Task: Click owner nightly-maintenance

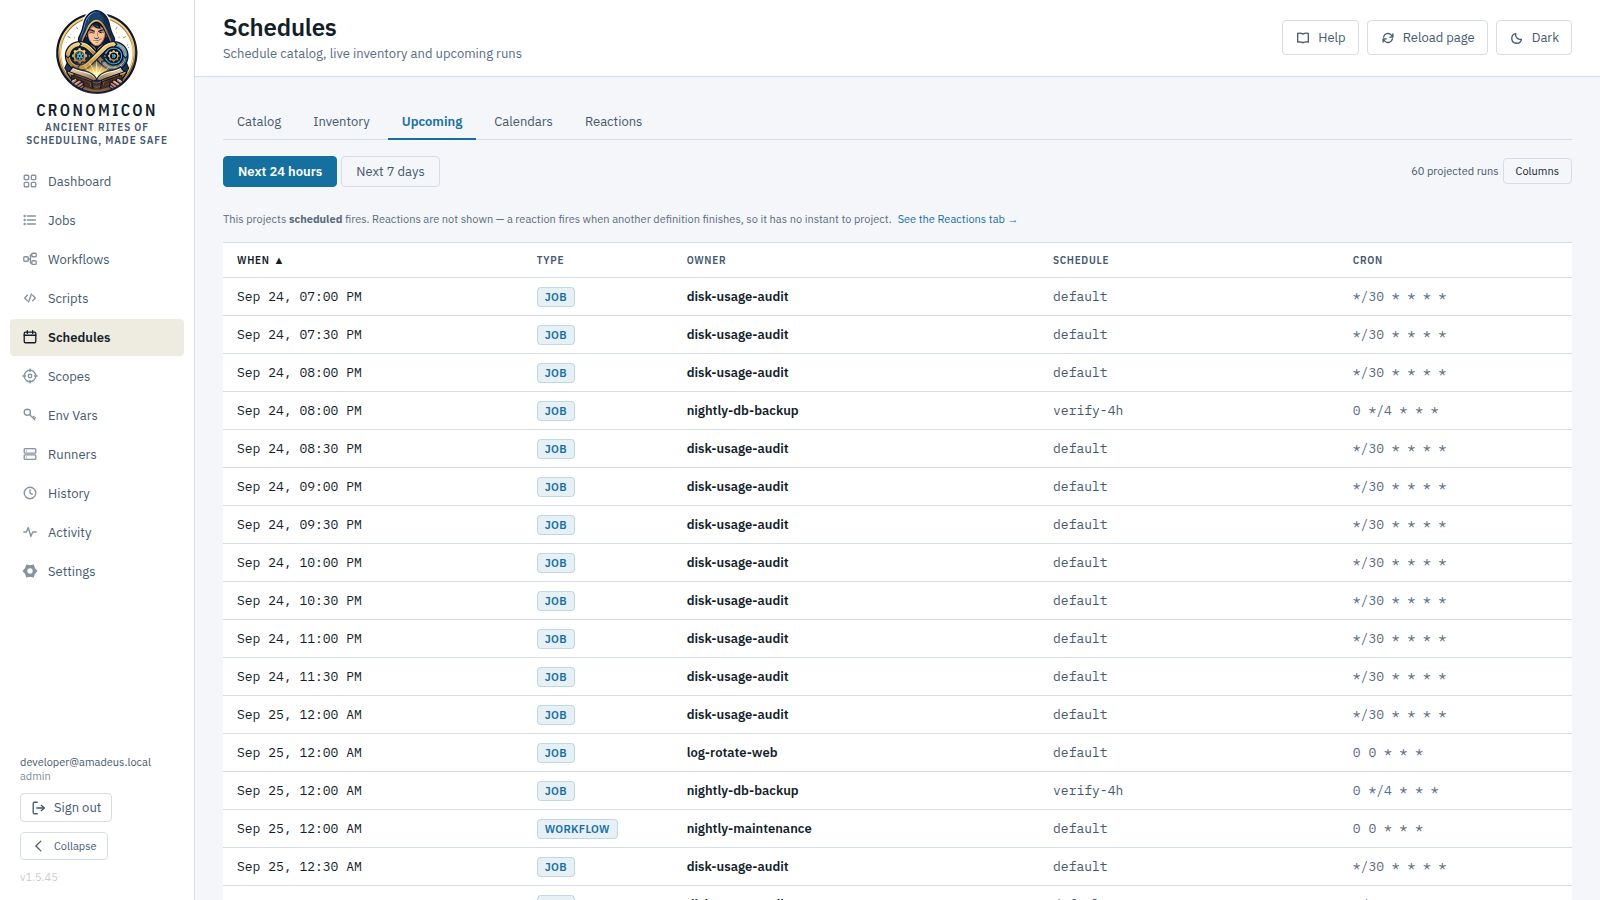Action: click(x=749, y=829)
